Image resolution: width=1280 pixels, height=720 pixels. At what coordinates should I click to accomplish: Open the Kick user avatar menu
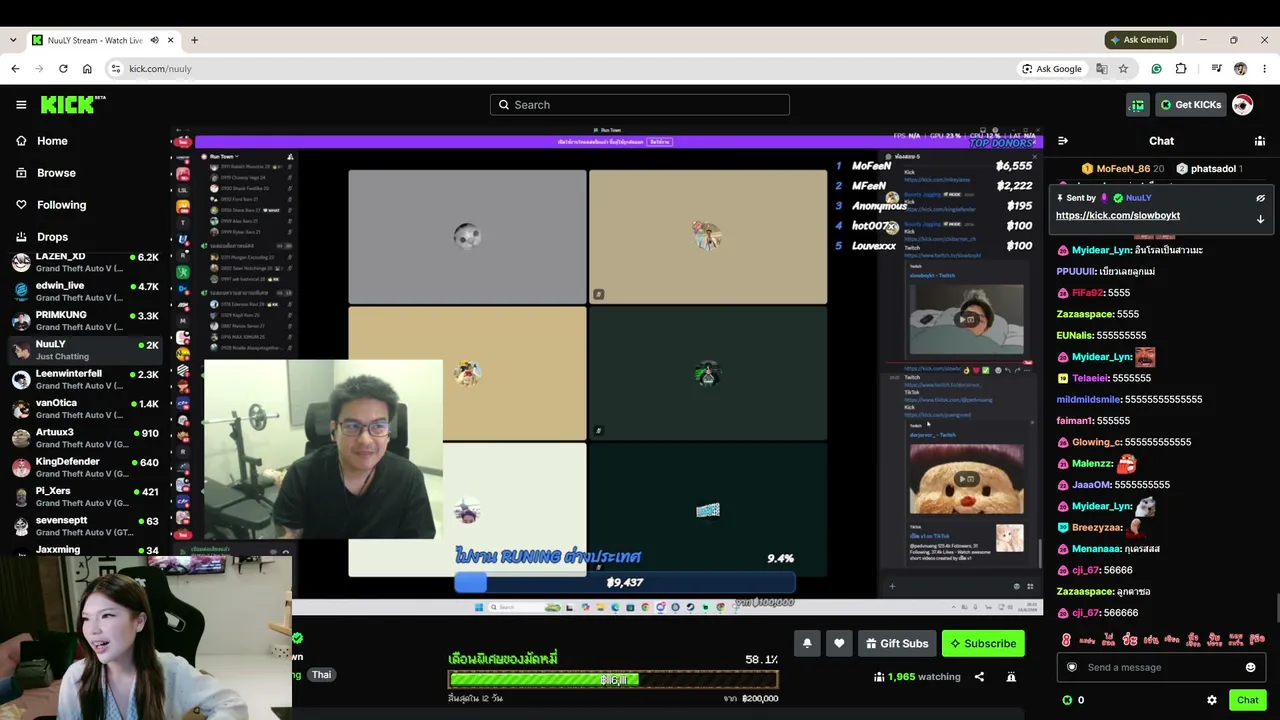[x=1242, y=105]
